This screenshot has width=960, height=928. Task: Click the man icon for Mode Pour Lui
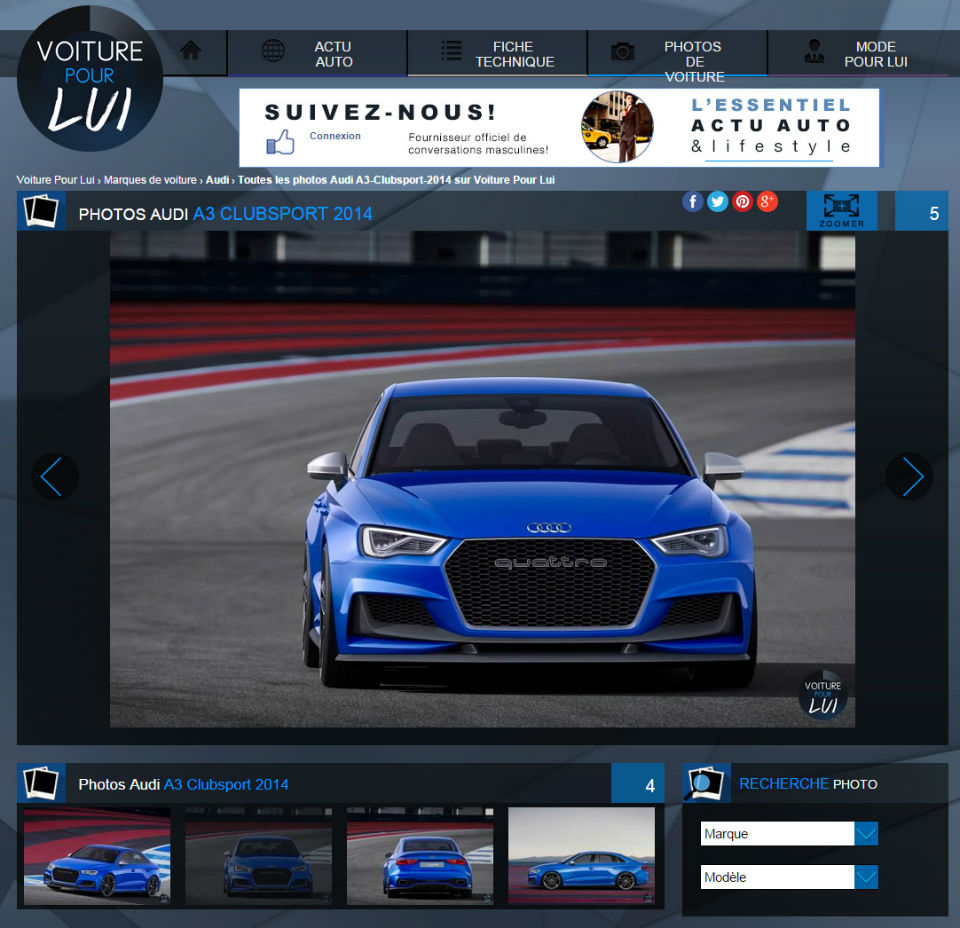[x=814, y=51]
